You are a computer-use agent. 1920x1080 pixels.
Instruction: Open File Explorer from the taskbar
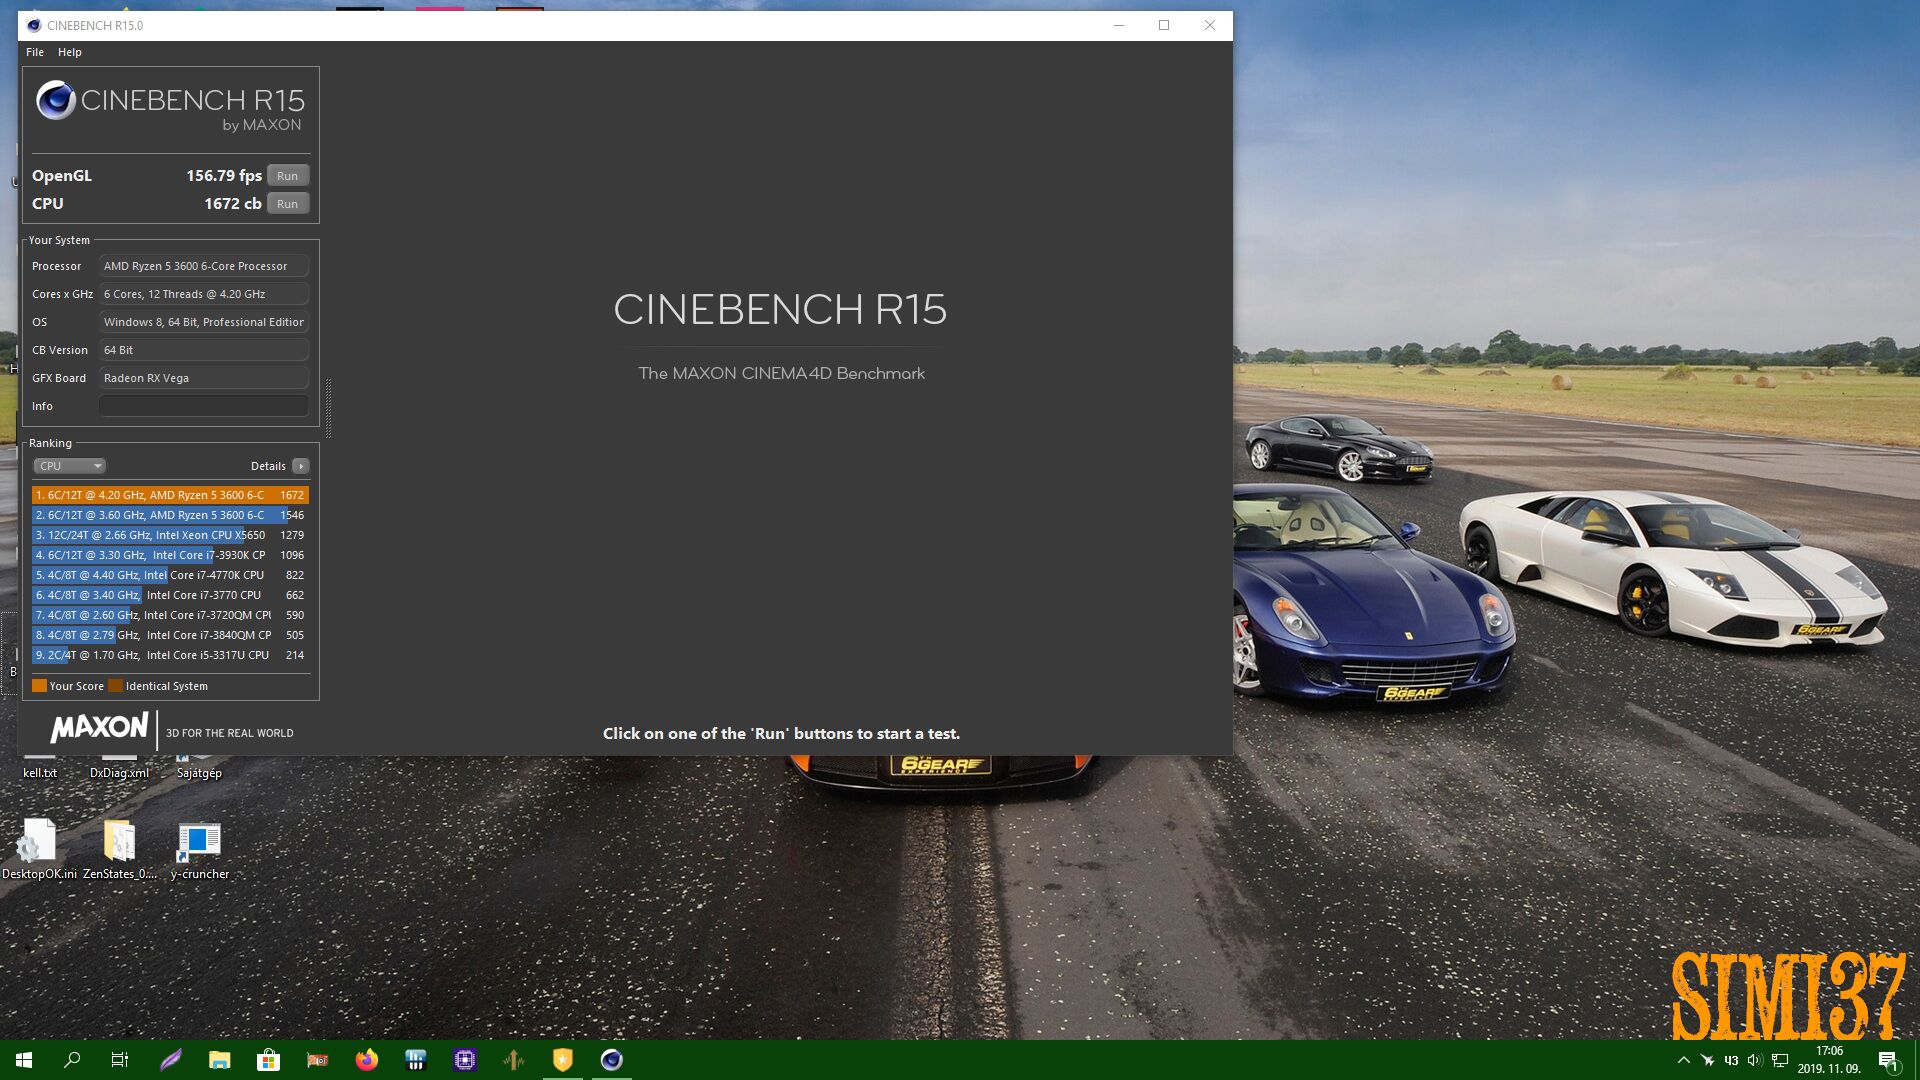click(x=220, y=1060)
